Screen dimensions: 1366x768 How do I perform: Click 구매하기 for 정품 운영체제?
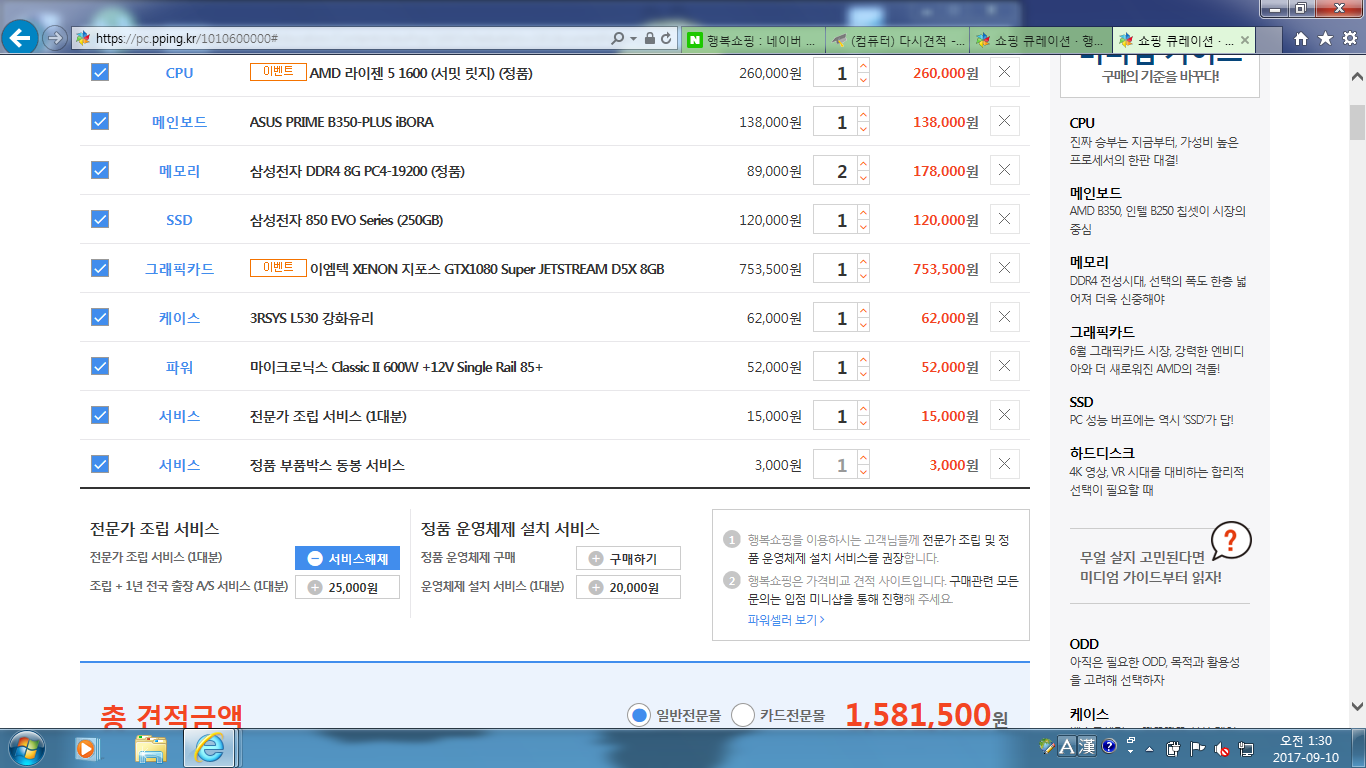click(x=628, y=558)
